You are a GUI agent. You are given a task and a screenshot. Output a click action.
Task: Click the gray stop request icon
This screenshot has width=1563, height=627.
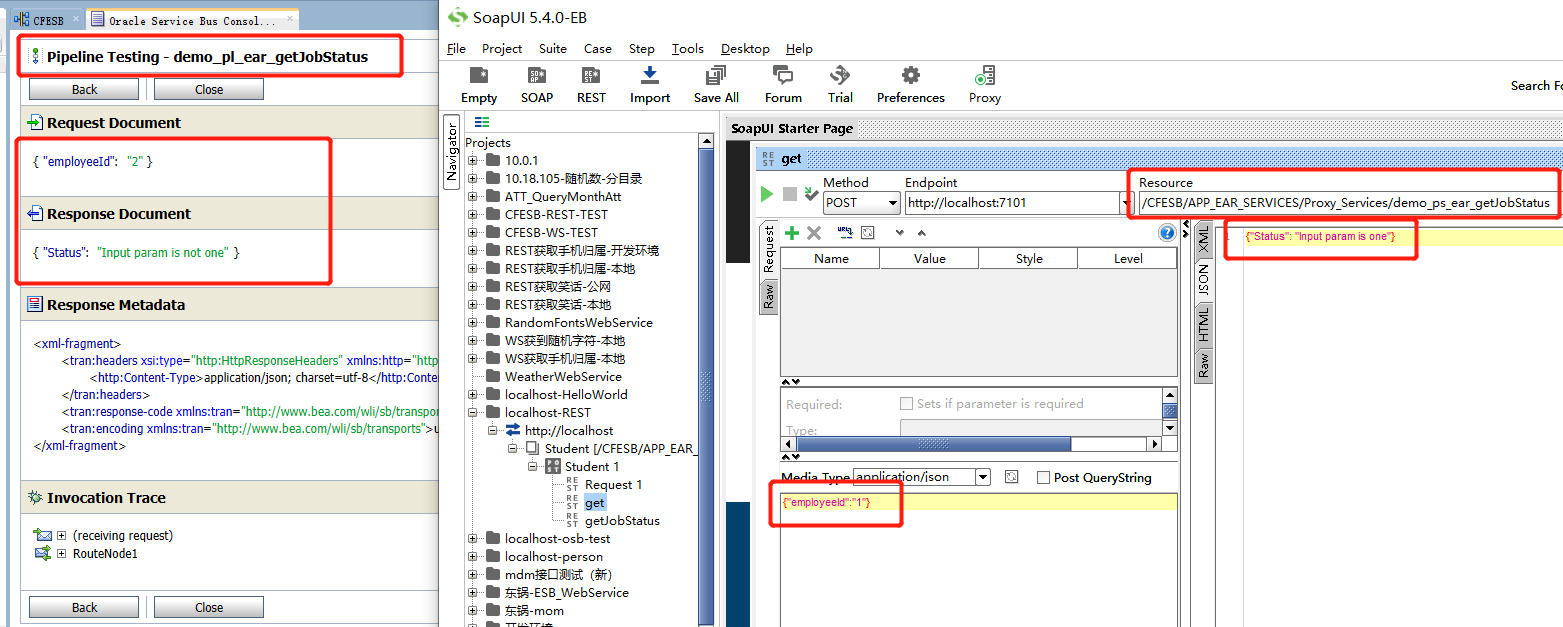(790, 194)
